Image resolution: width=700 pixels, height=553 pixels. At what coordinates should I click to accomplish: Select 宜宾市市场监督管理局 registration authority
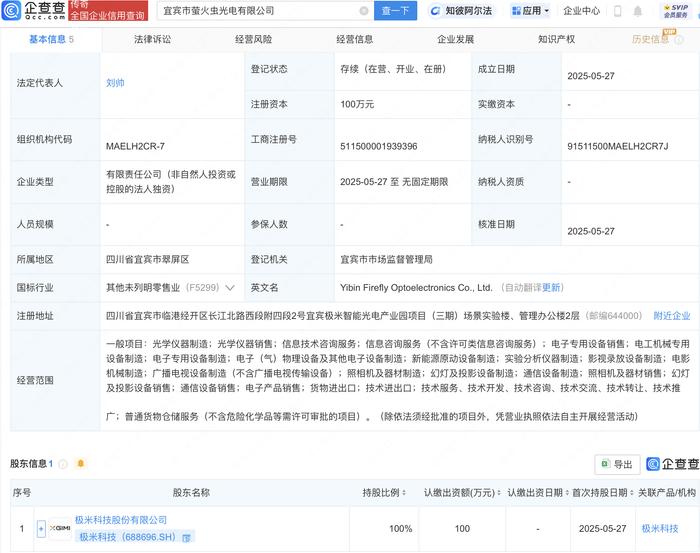pos(386,259)
